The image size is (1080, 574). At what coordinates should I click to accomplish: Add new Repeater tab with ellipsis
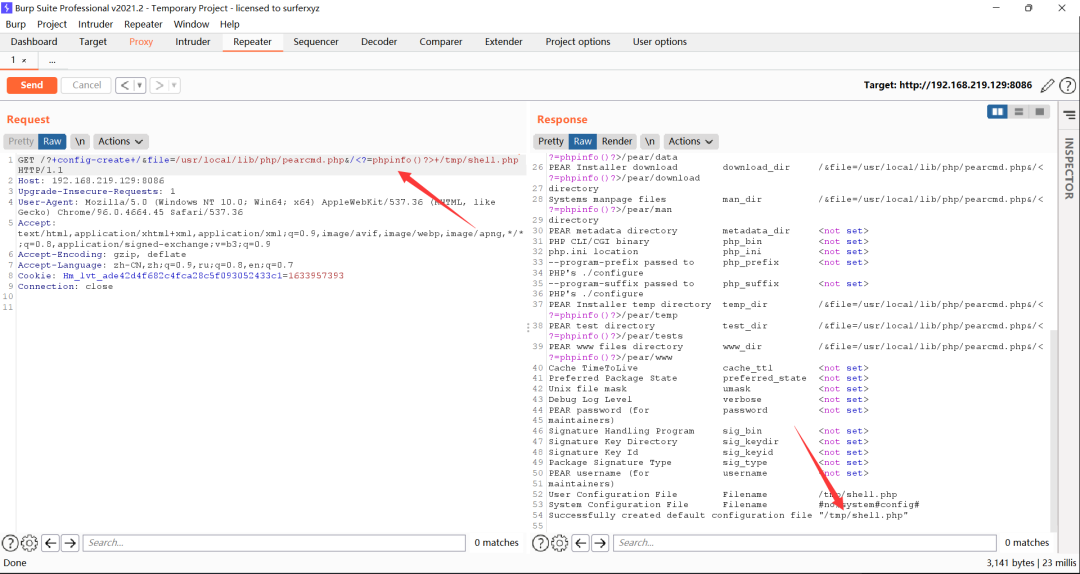coord(52,61)
